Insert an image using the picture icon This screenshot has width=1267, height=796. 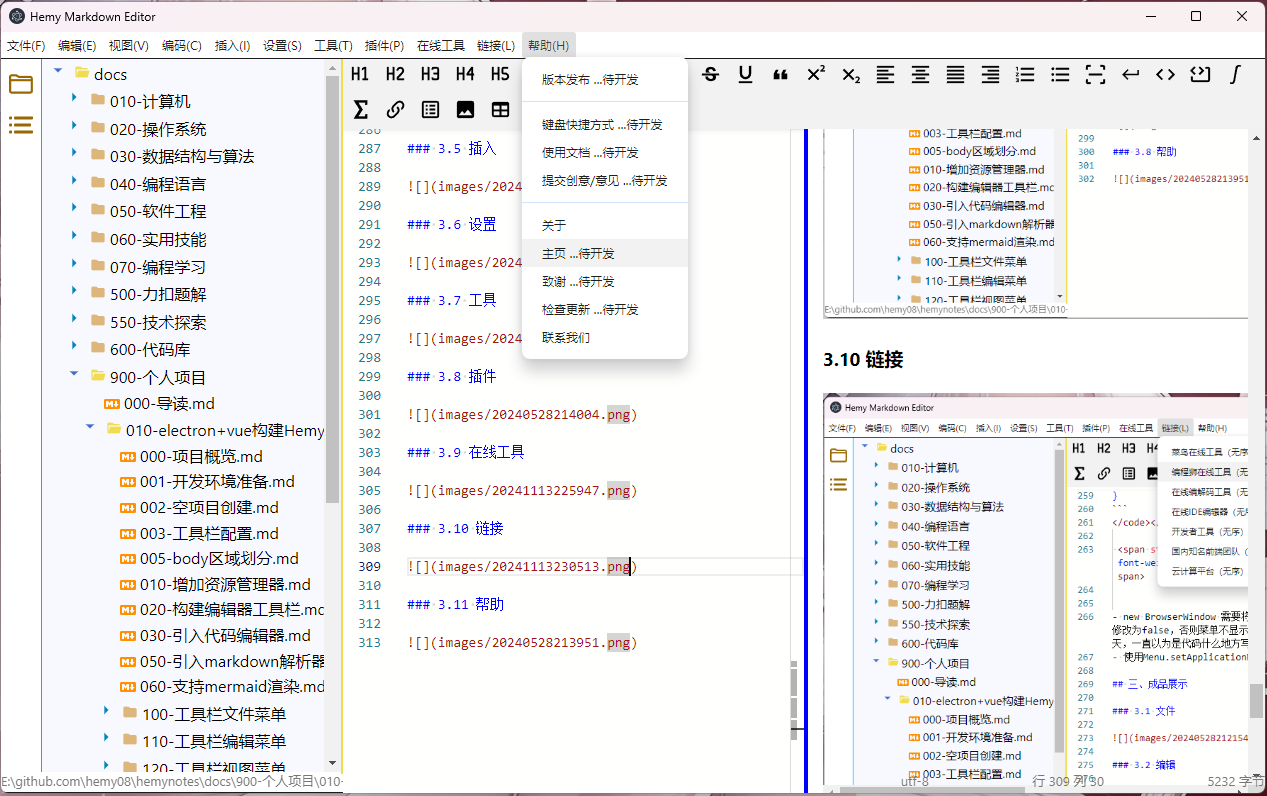coord(465,109)
